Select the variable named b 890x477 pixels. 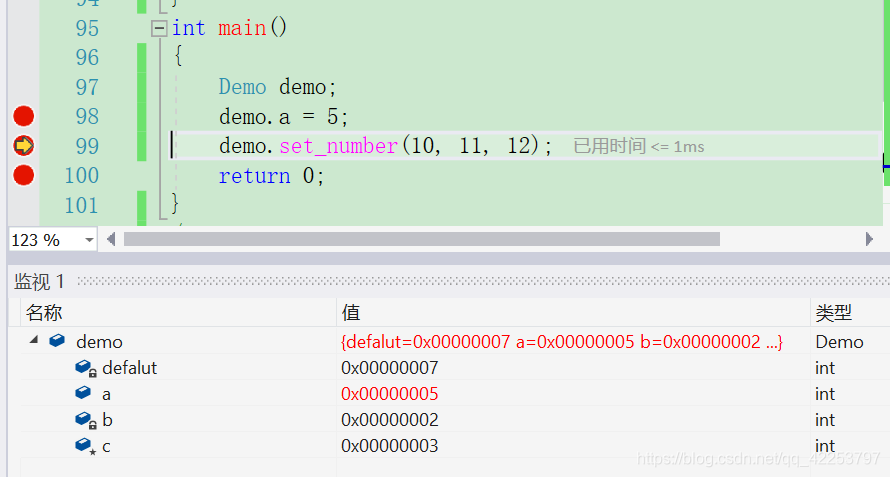pos(107,420)
